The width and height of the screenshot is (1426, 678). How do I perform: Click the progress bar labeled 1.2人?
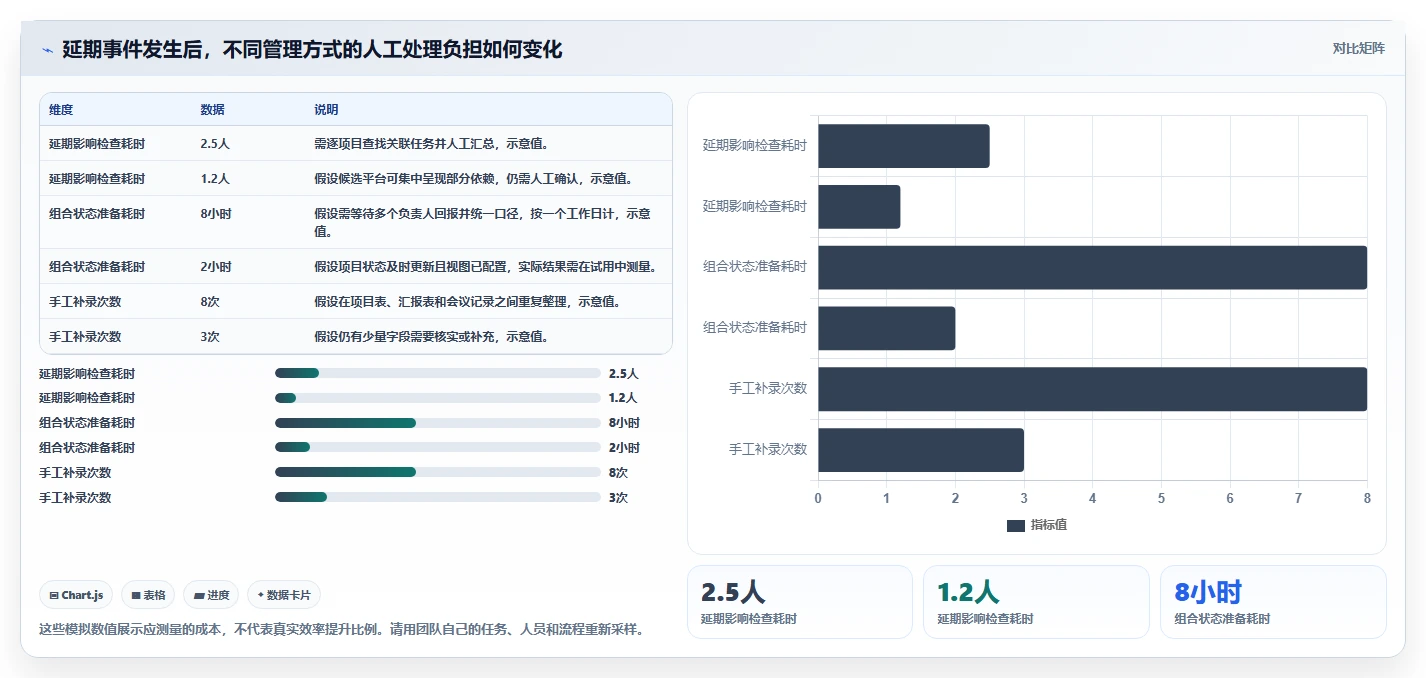[x=438, y=398]
